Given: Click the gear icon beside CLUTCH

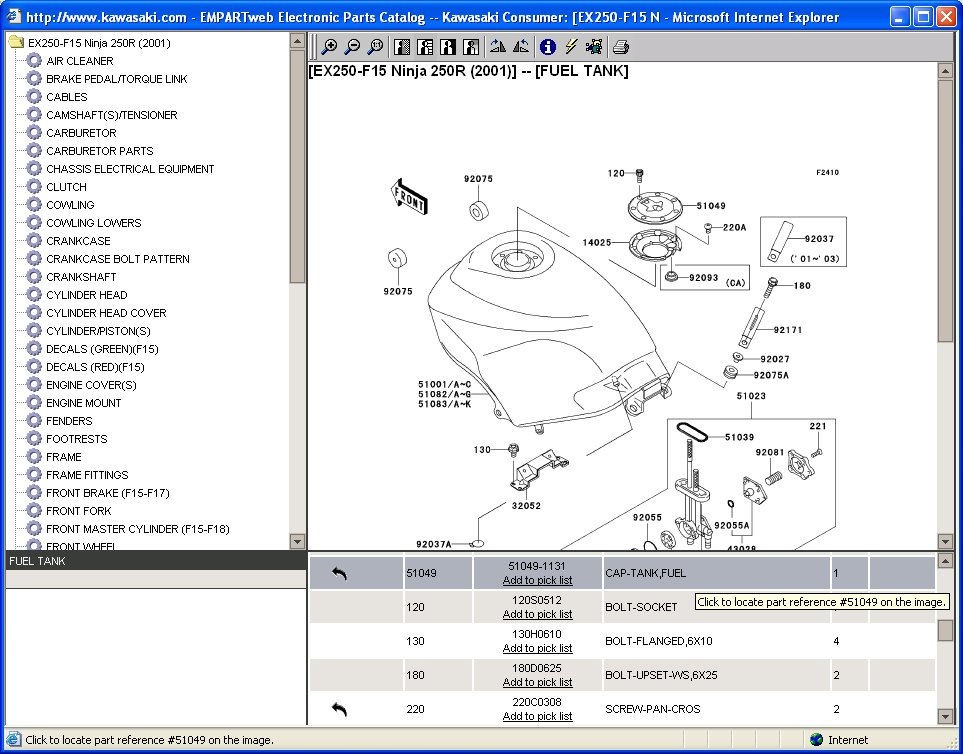Looking at the screenshot, I should coord(34,187).
